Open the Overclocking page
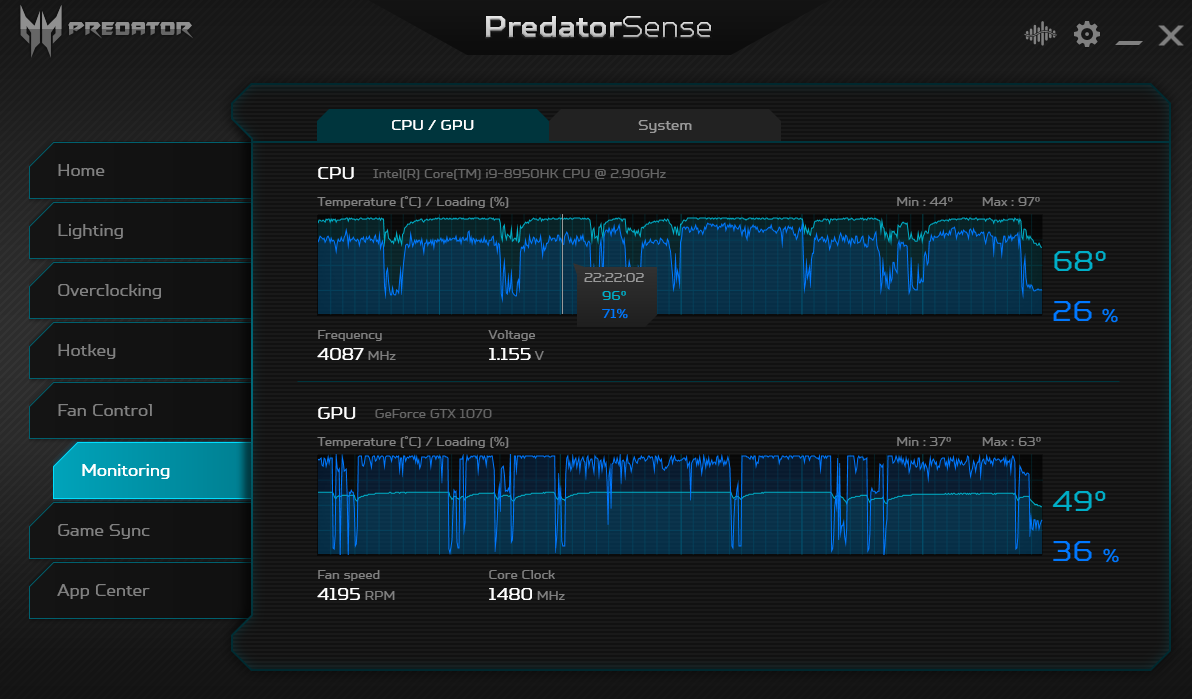1192x699 pixels. point(141,291)
